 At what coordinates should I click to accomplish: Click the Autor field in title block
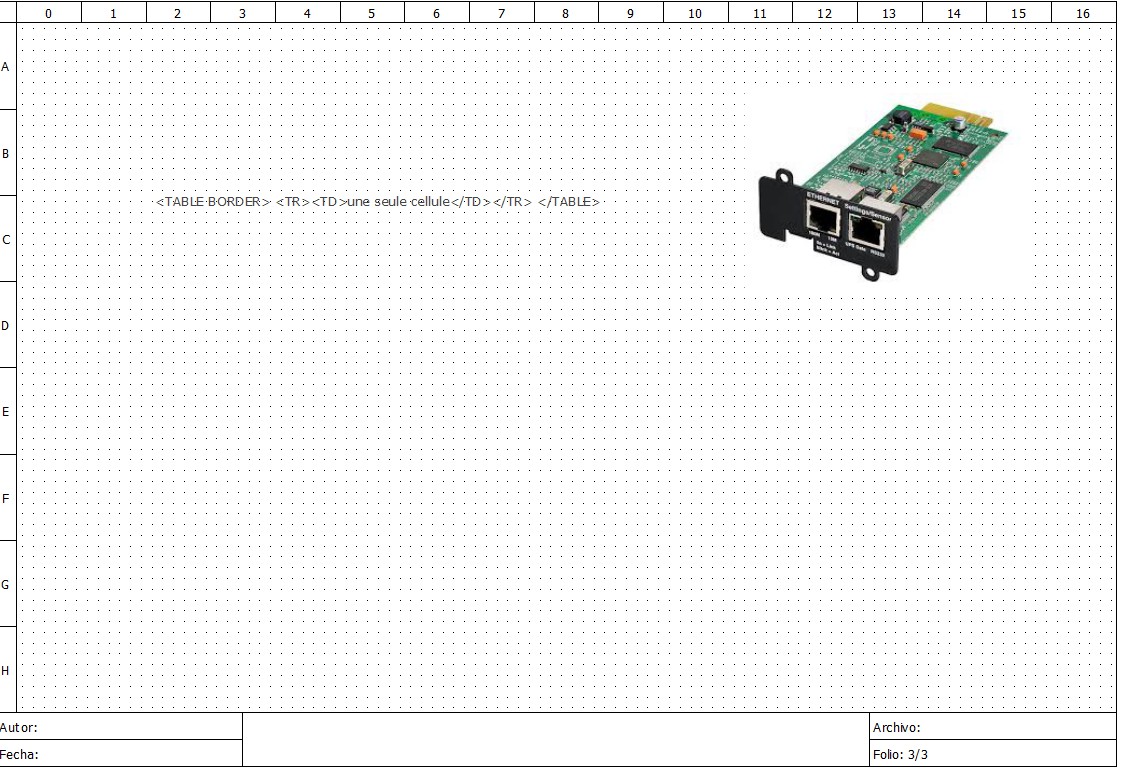click(121, 727)
